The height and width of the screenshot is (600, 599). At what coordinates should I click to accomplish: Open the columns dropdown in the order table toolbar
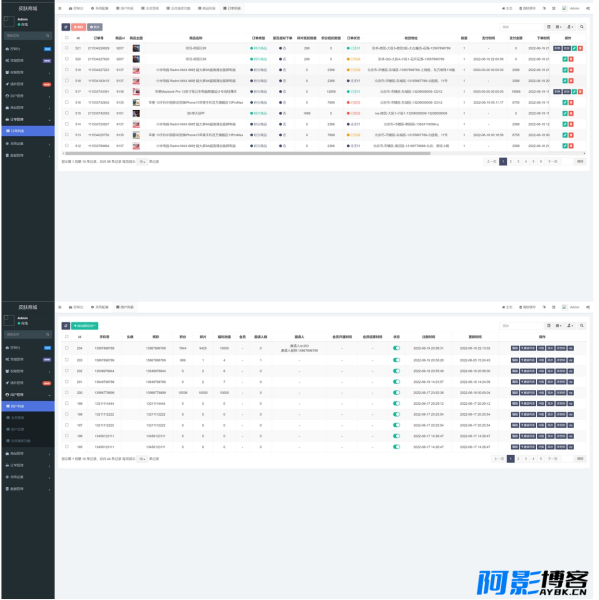click(x=558, y=27)
